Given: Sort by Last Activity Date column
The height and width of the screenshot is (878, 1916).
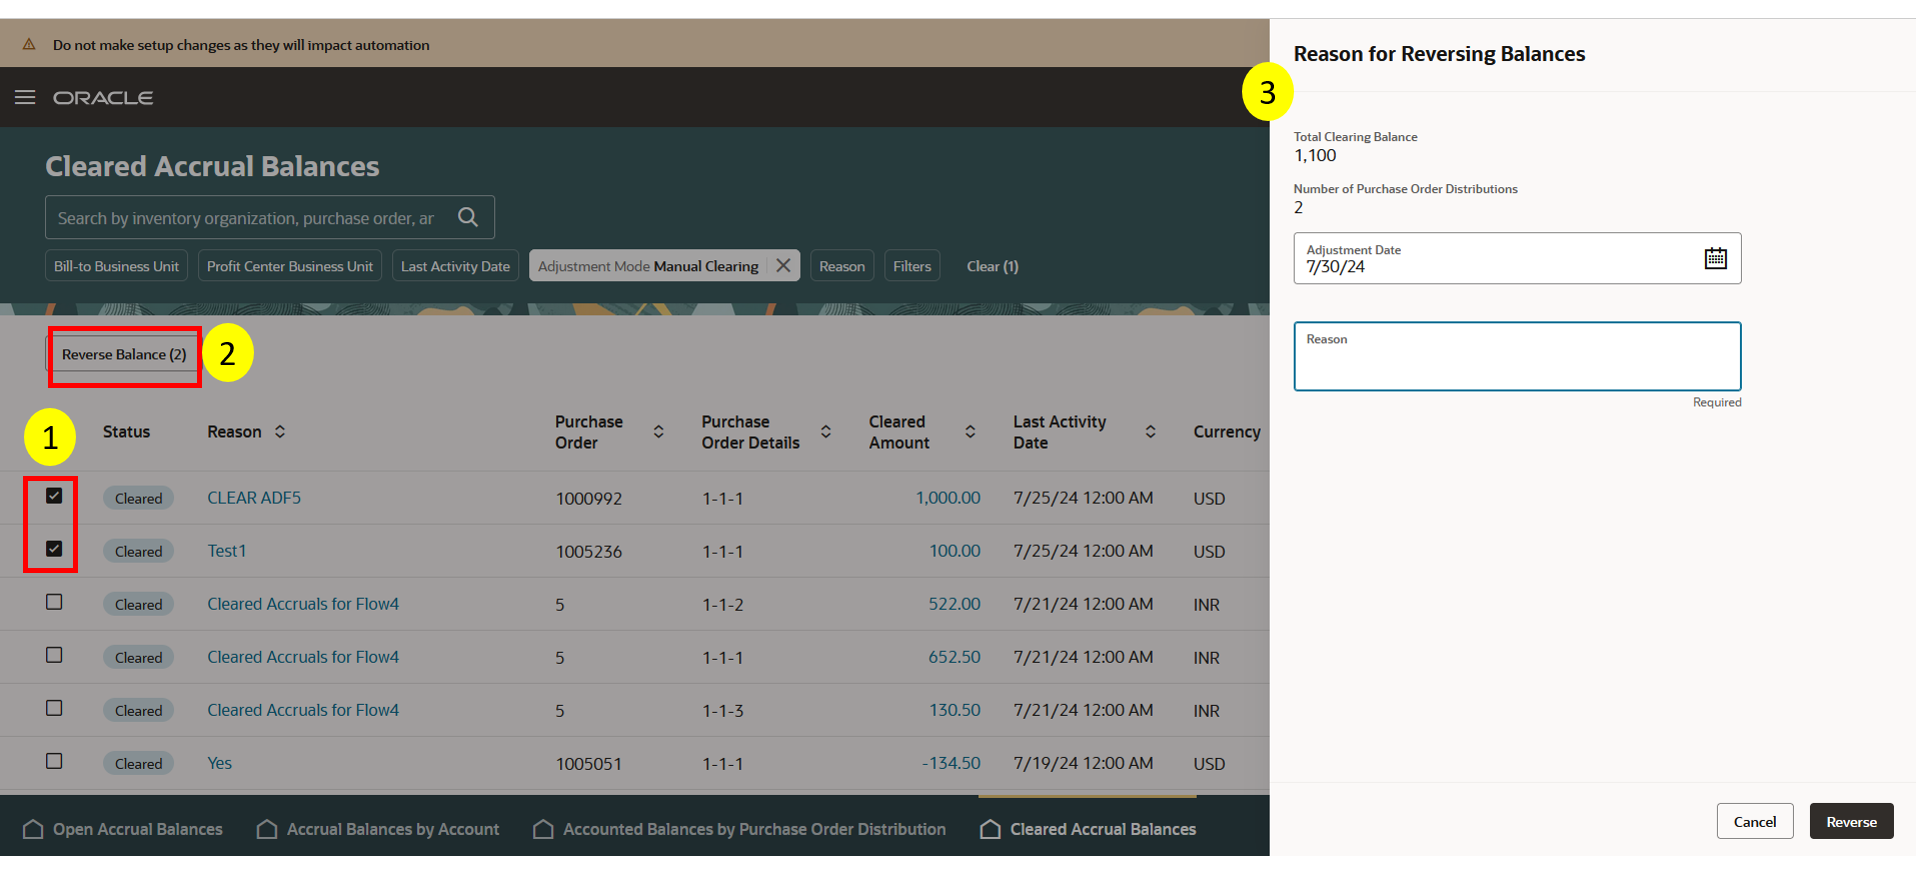Looking at the screenshot, I should tap(1150, 431).
